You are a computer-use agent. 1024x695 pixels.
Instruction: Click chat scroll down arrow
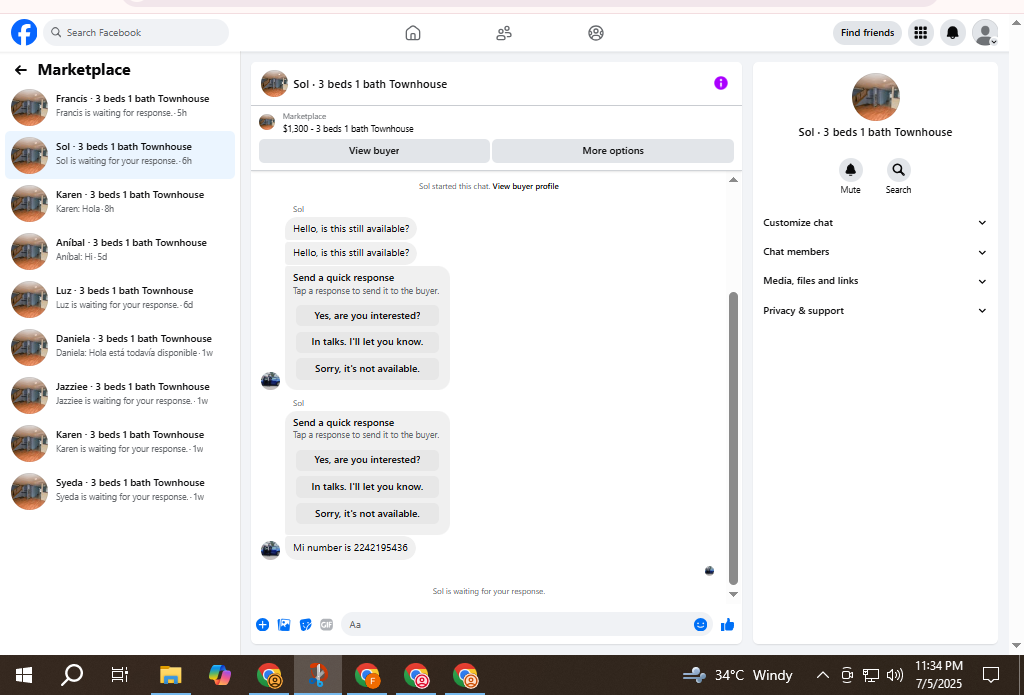click(733, 594)
